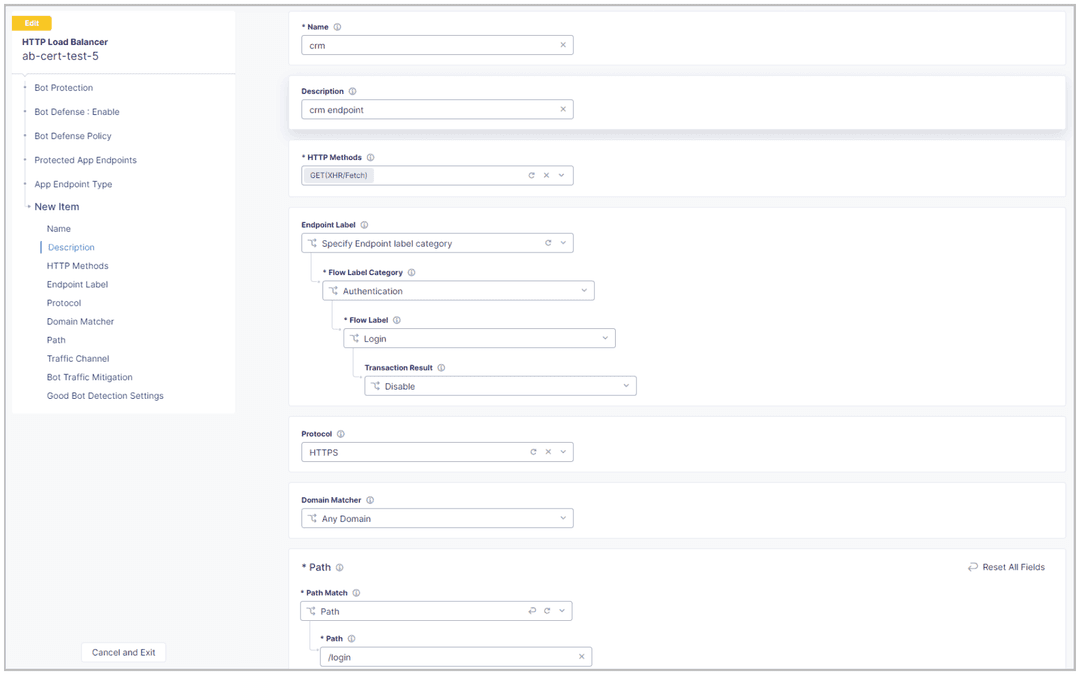
Task: Jump to Good Bot Detection Settings
Action: [105, 396]
